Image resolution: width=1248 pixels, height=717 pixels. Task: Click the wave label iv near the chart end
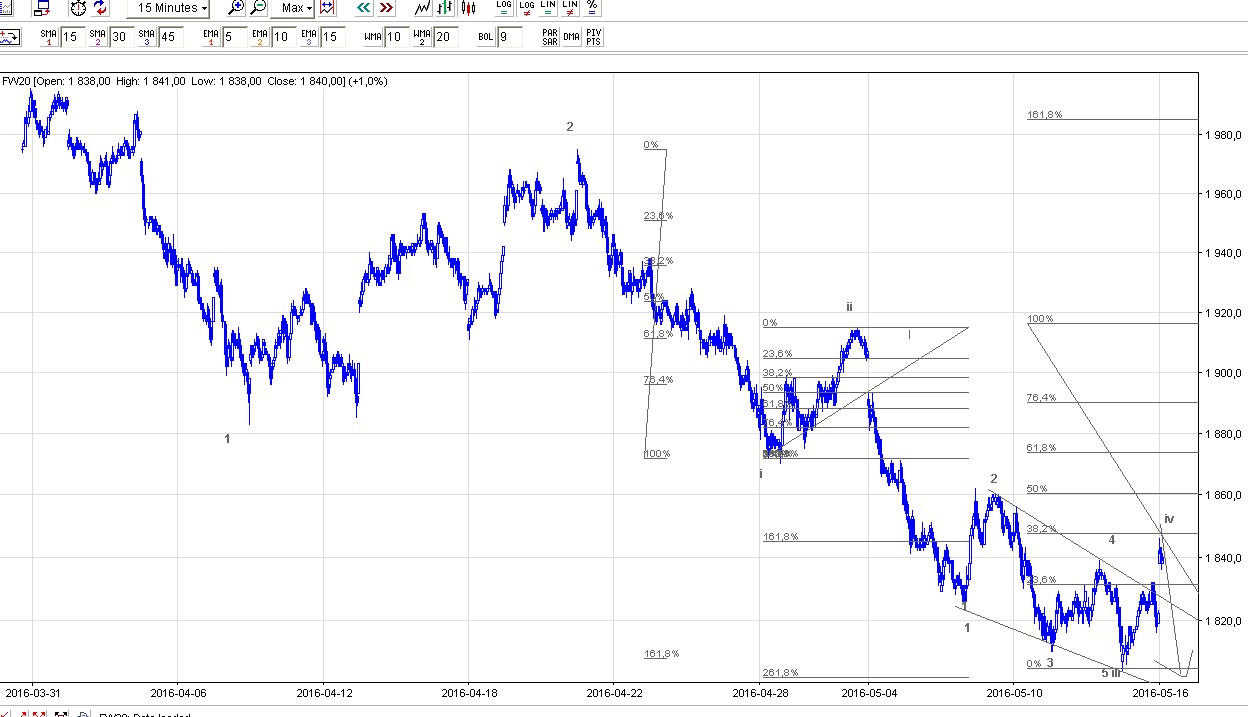(x=1168, y=518)
